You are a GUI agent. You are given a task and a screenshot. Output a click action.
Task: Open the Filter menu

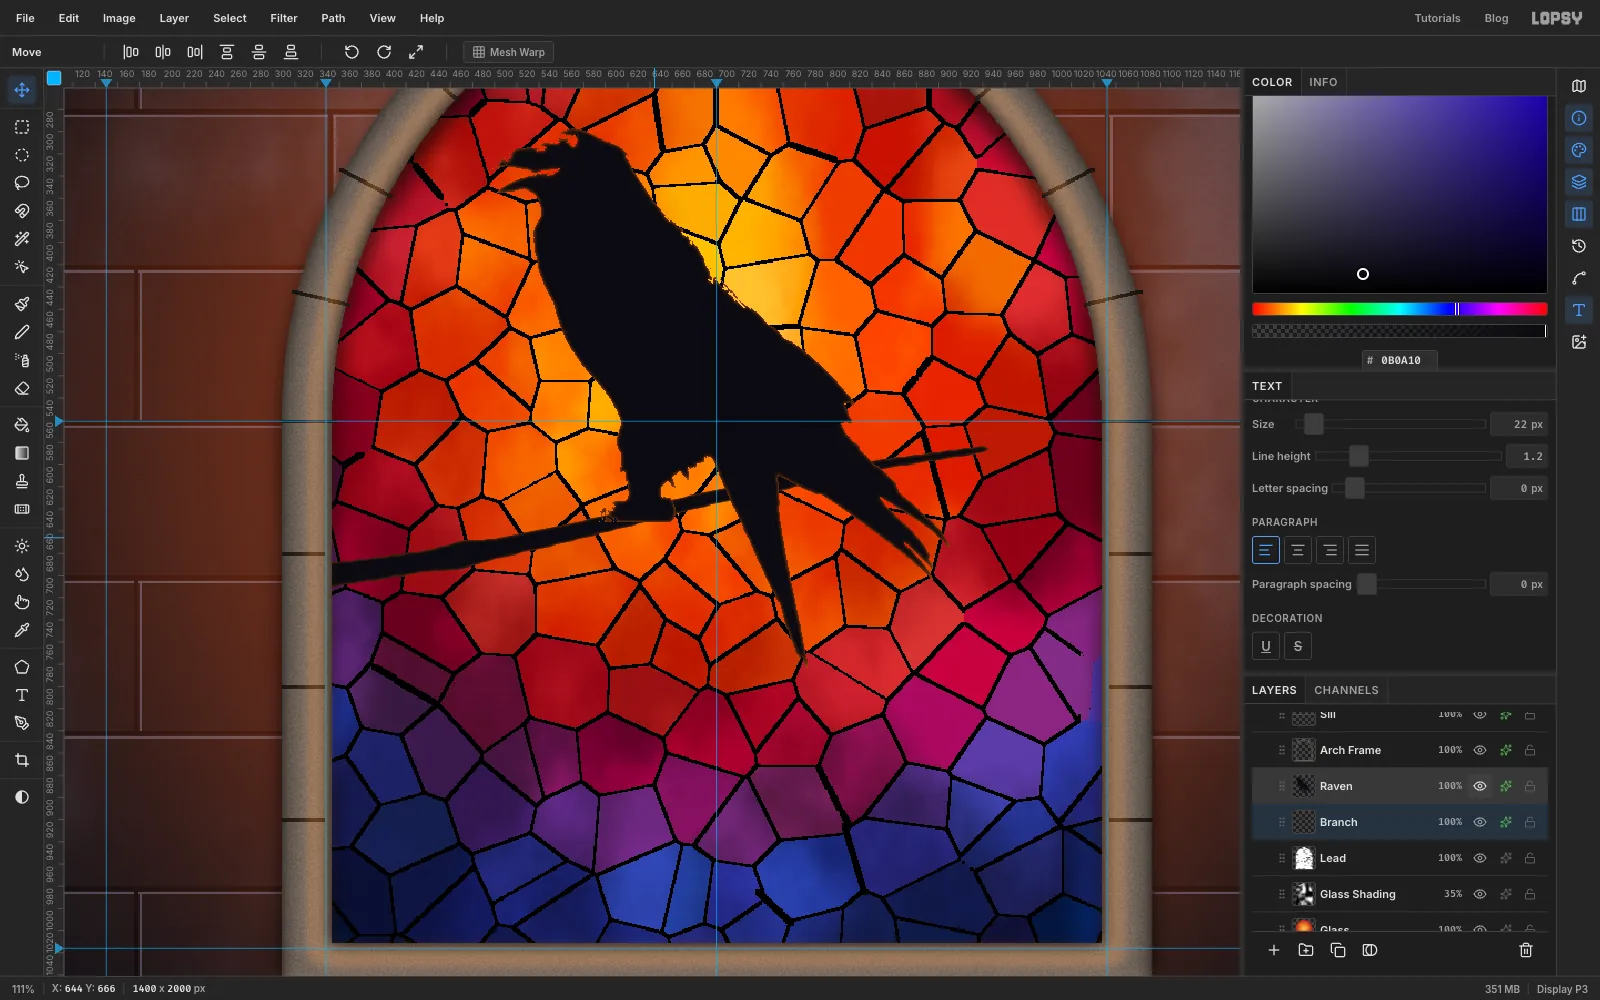point(284,18)
